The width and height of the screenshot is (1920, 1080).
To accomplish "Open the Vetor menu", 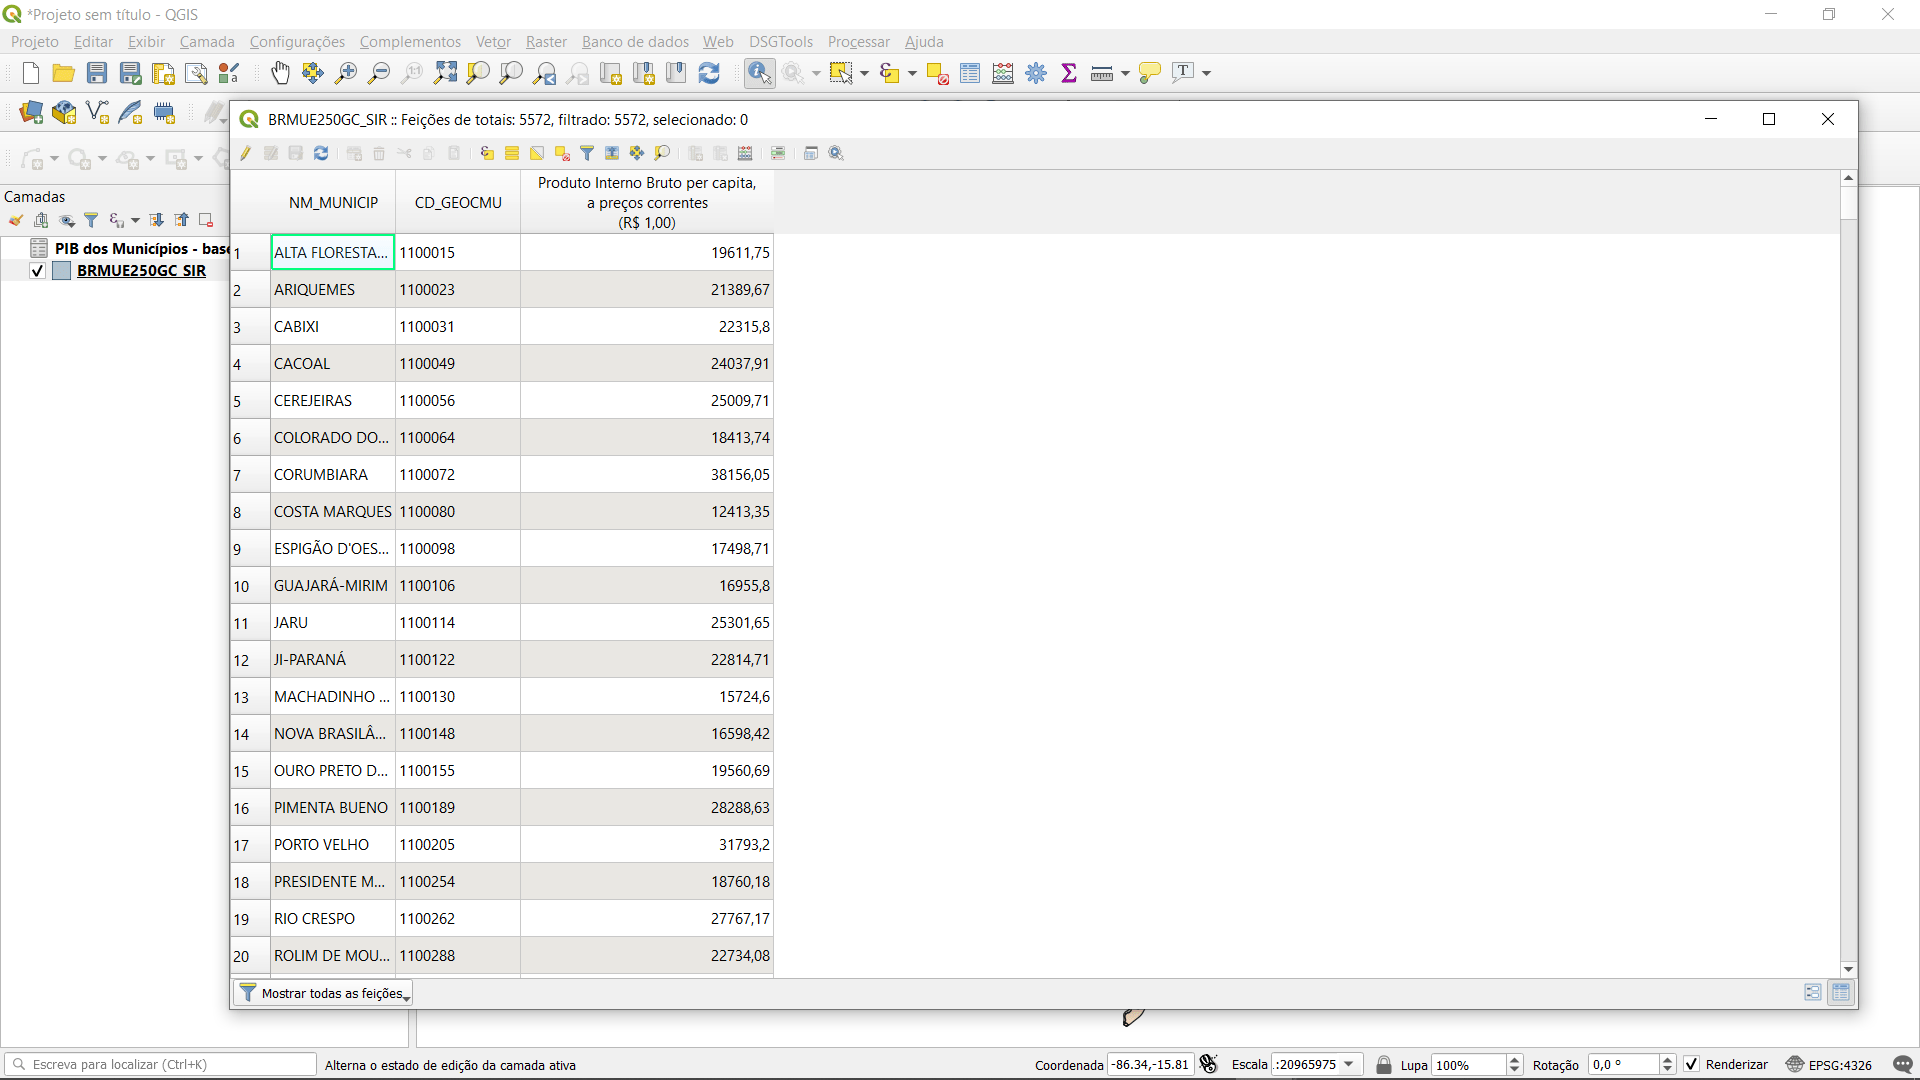I will [x=493, y=42].
